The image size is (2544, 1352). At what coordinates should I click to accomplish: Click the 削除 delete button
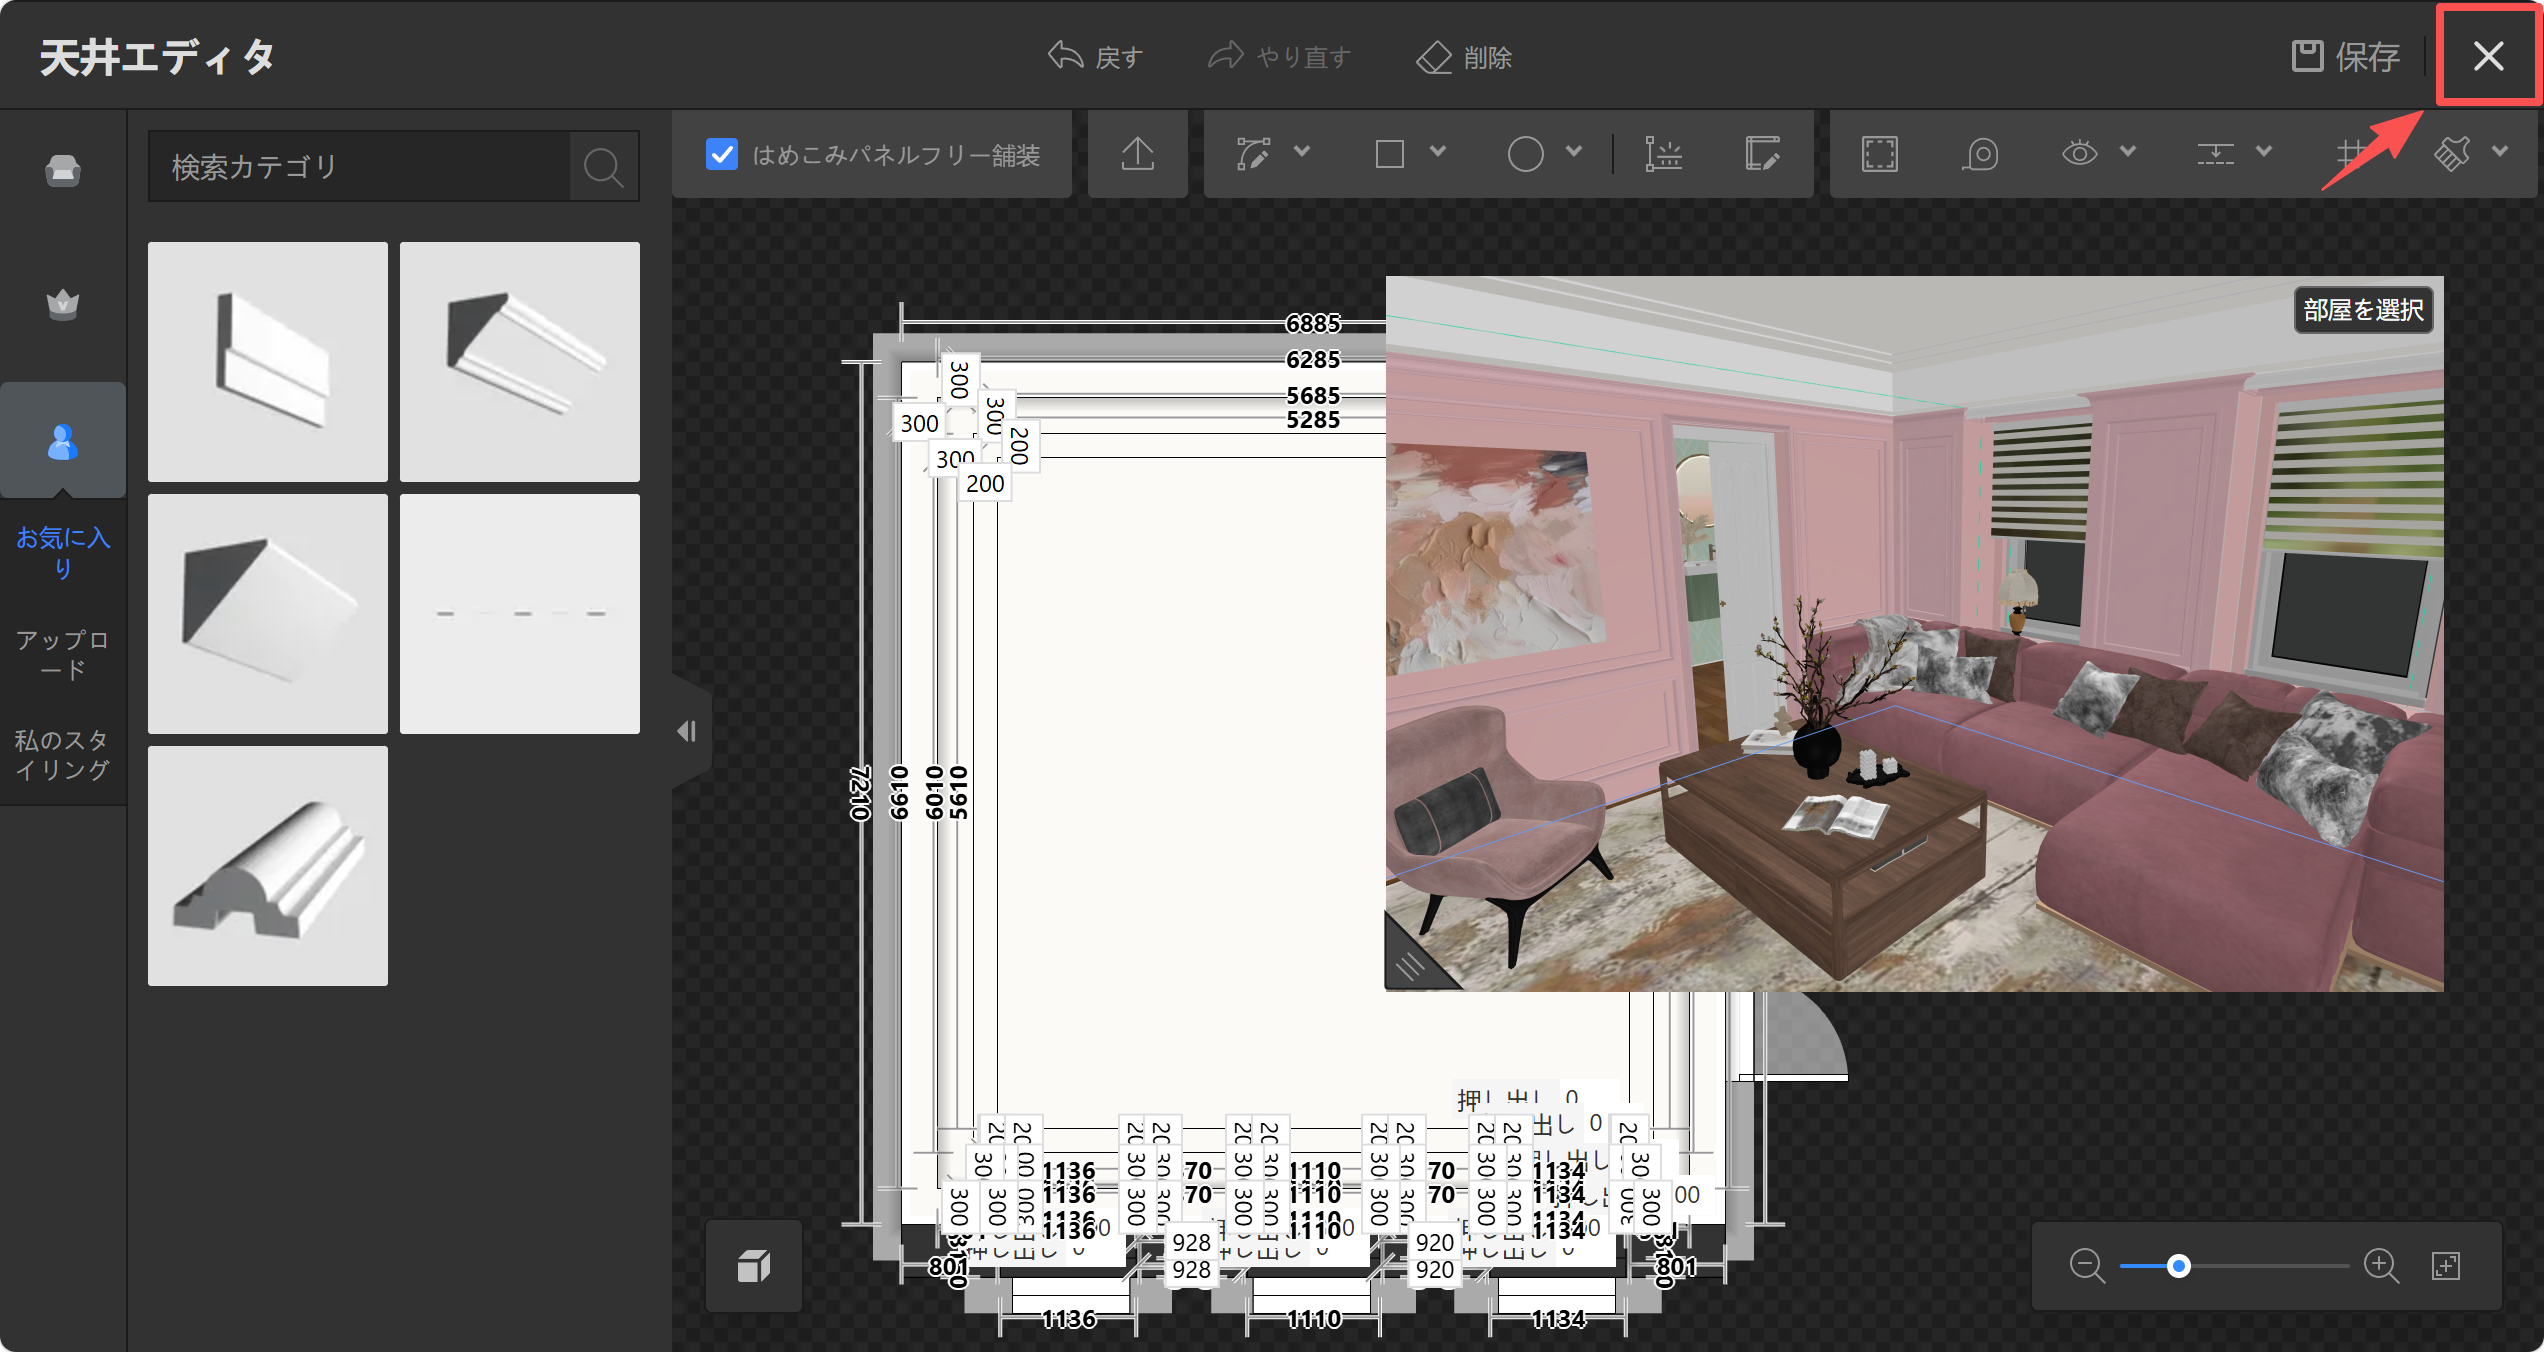tap(1464, 57)
